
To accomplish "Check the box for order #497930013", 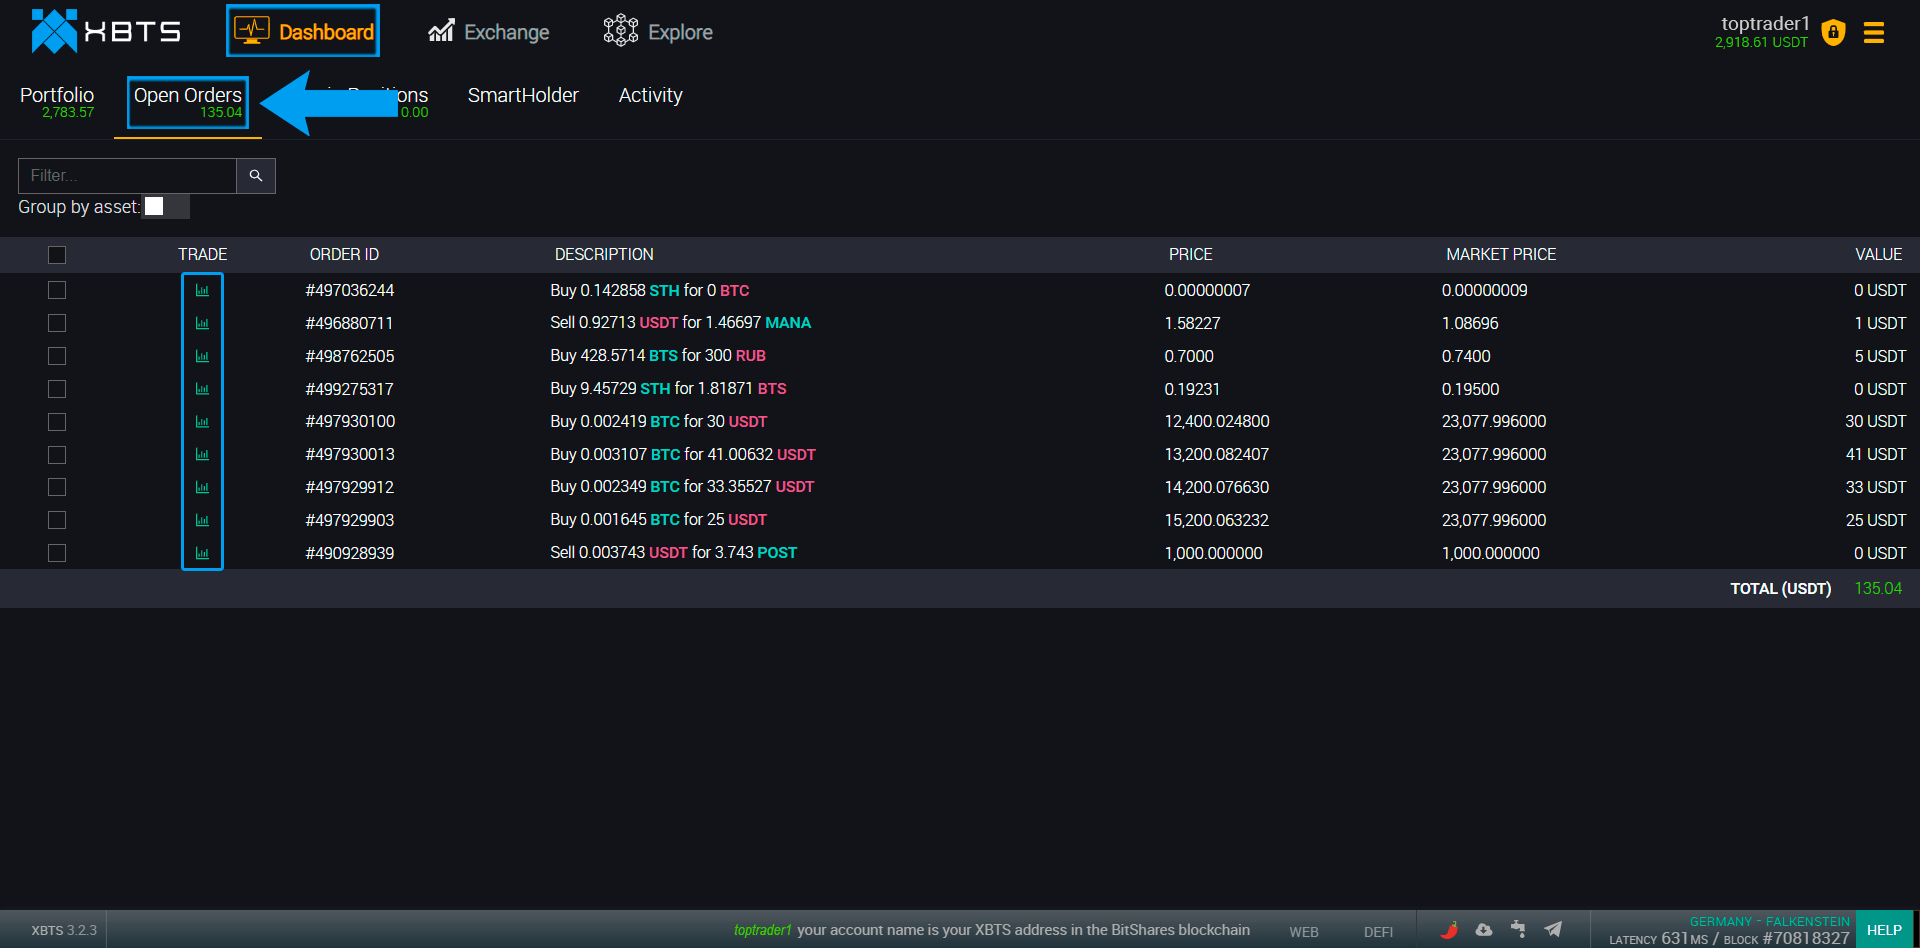I will [57, 455].
